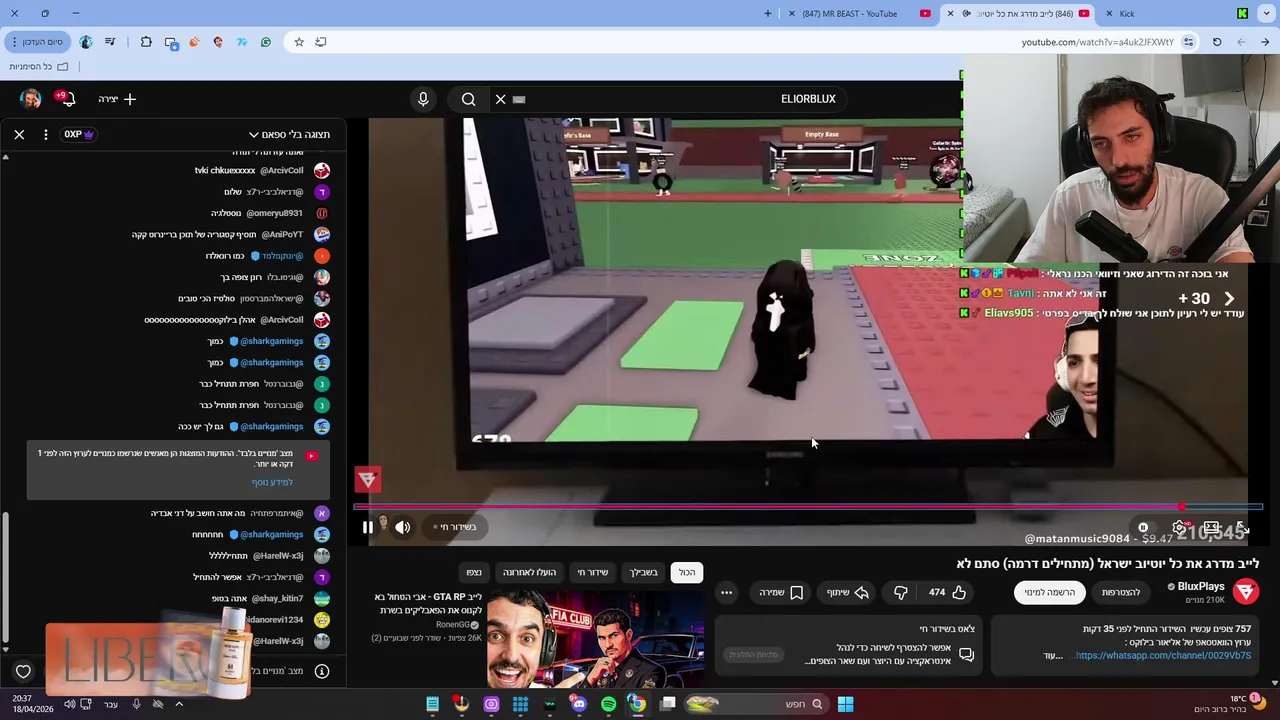Select the הועלו לאחרונה filter chip
This screenshot has height=720, width=1280.
[x=529, y=572]
